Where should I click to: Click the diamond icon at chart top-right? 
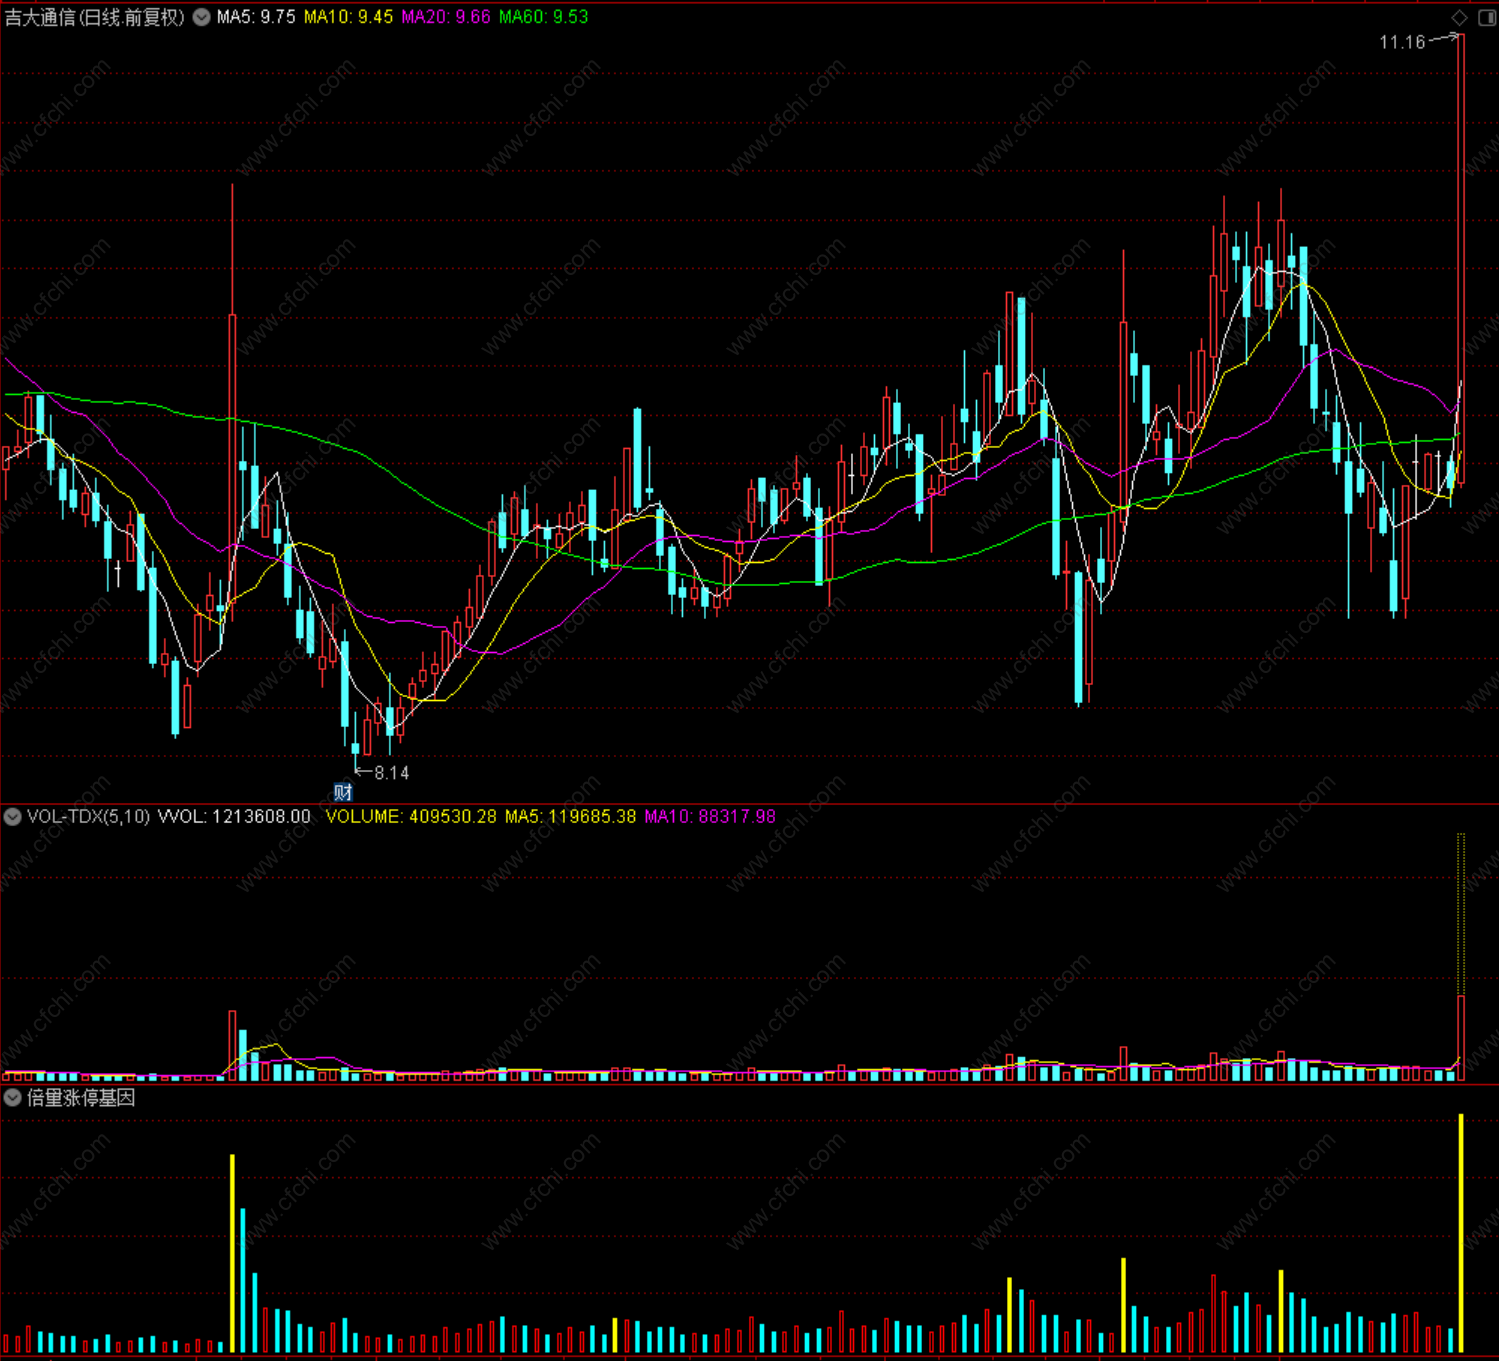point(1460,17)
